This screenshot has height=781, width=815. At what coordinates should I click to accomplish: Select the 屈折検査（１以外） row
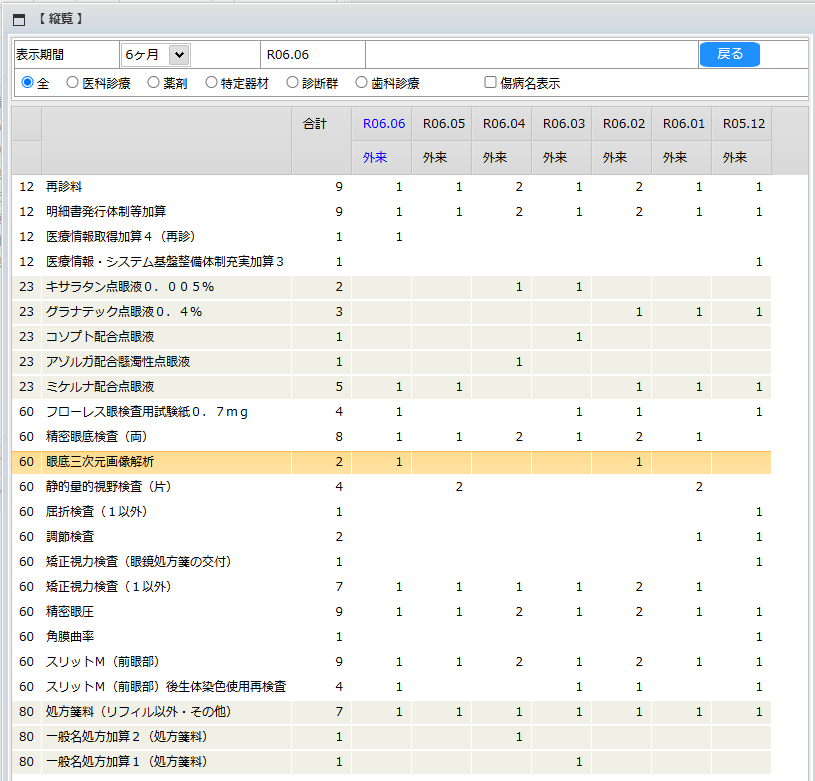[x=391, y=512]
